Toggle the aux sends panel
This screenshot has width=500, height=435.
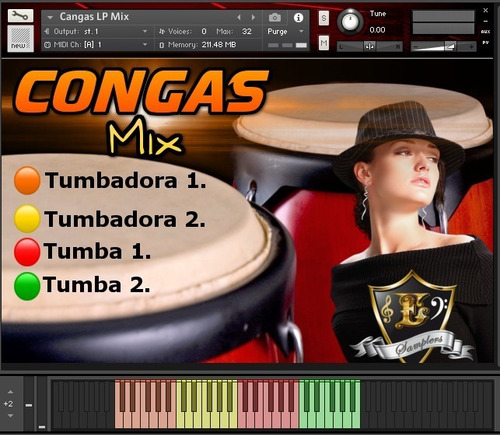(x=486, y=32)
